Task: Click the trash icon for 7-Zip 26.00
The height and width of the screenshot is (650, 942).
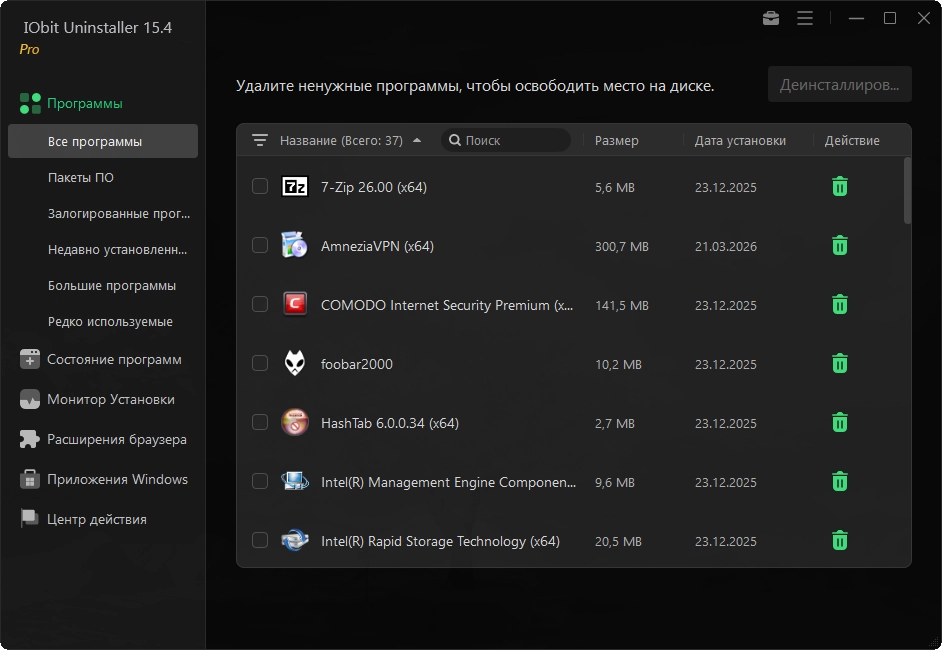Action: click(840, 186)
